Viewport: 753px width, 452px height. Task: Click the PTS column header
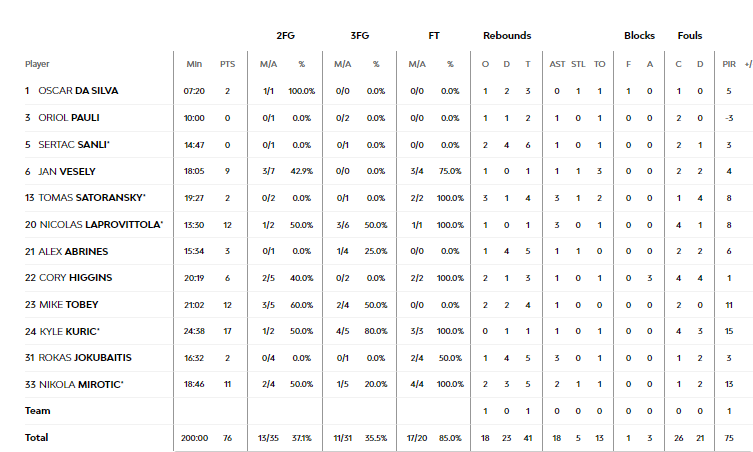pos(228,64)
